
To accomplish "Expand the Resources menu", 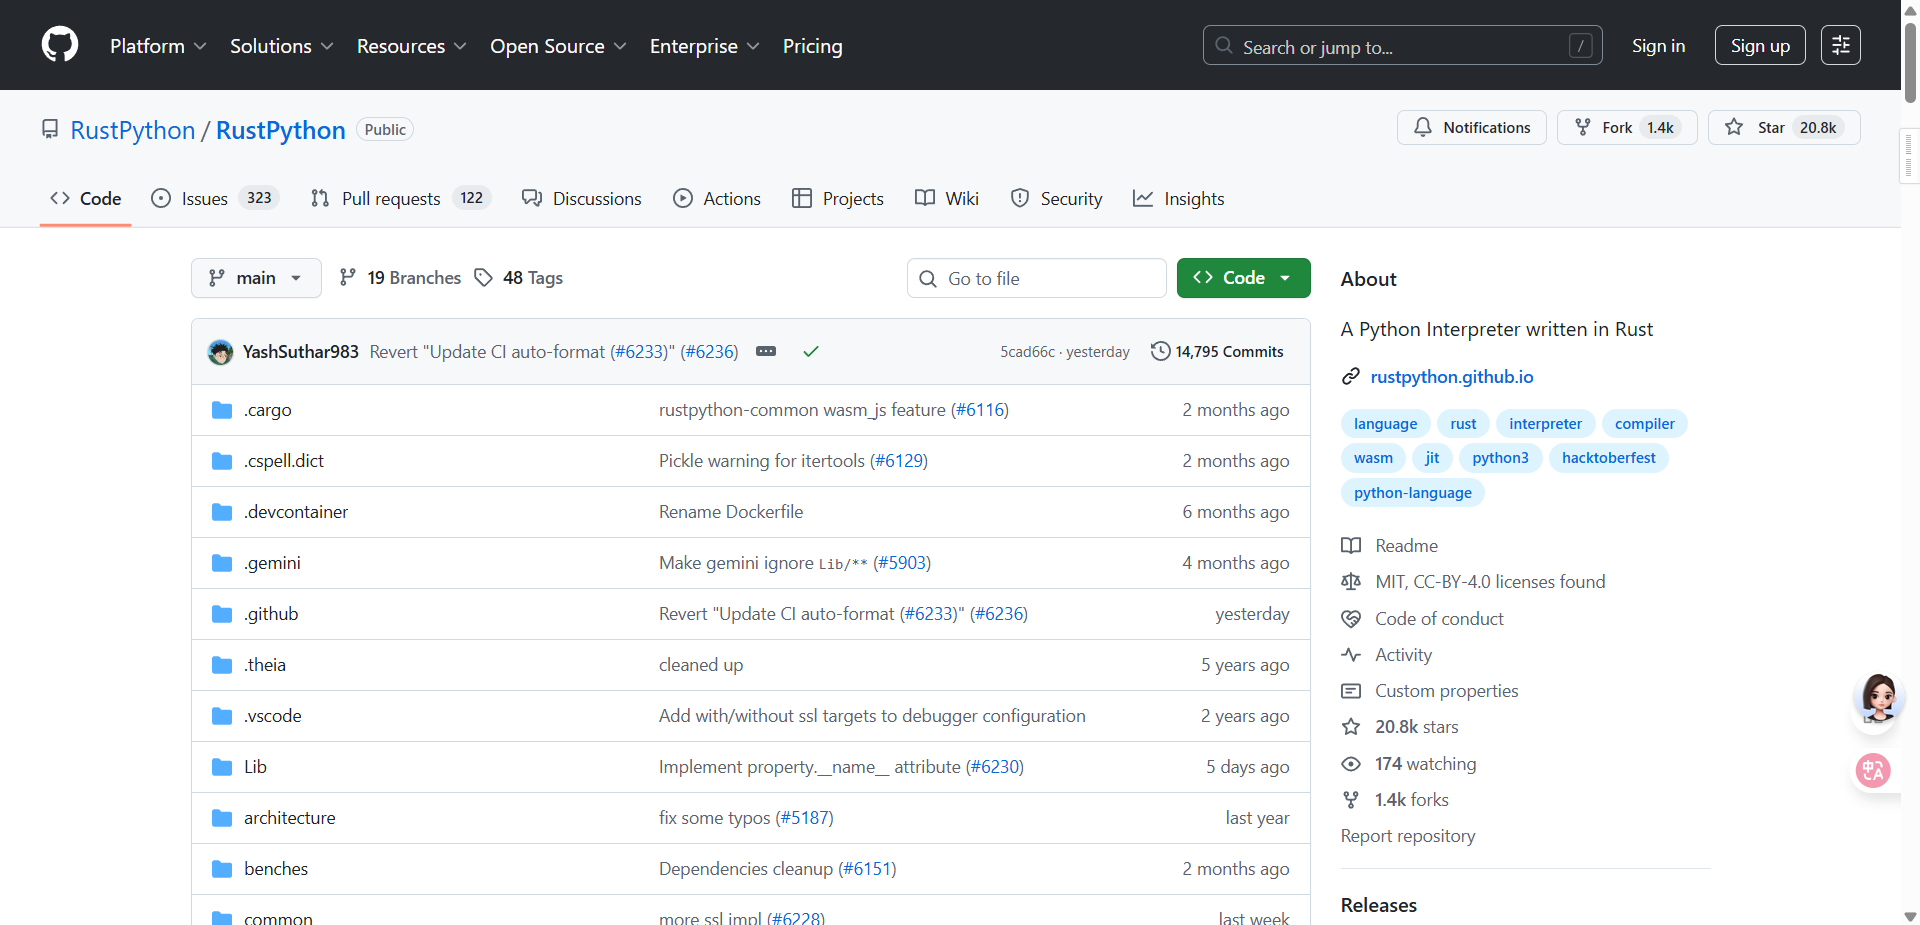I will click(411, 46).
